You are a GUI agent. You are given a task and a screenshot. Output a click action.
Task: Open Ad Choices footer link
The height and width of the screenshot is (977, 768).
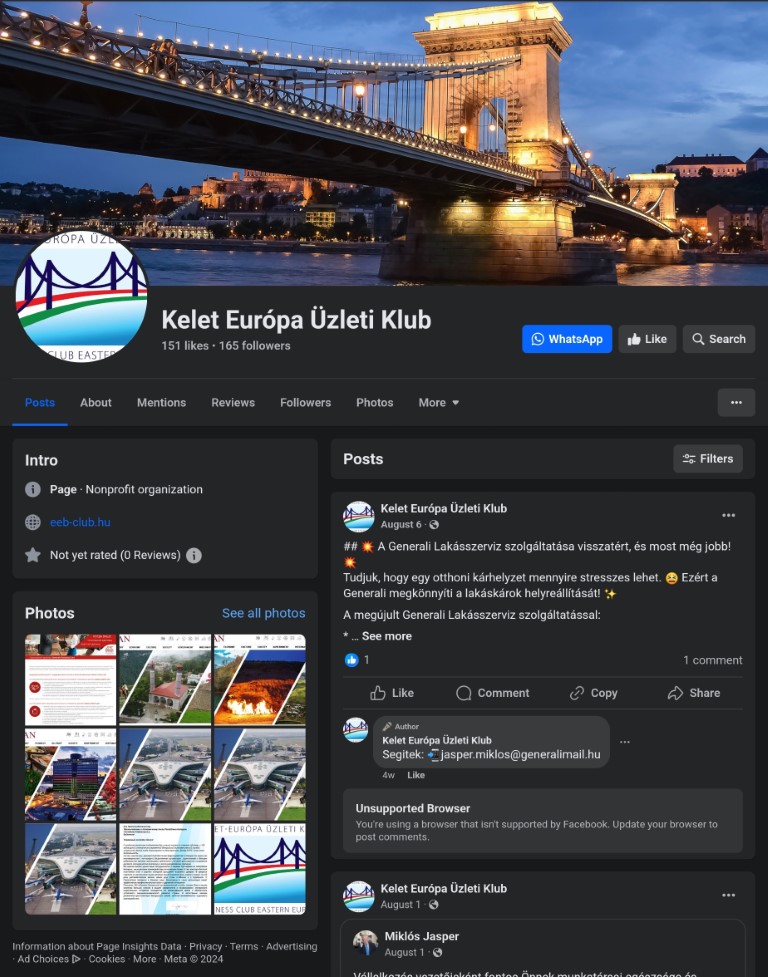[49, 959]
